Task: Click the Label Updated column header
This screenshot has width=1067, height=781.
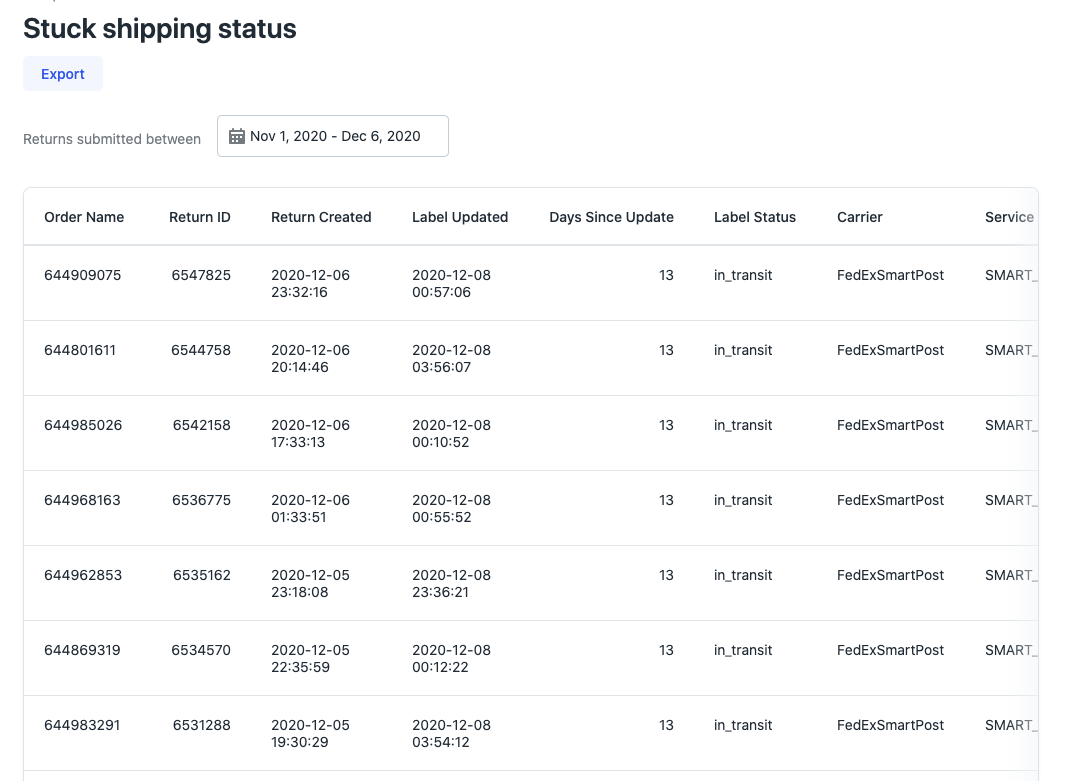Action: (460, 217)
